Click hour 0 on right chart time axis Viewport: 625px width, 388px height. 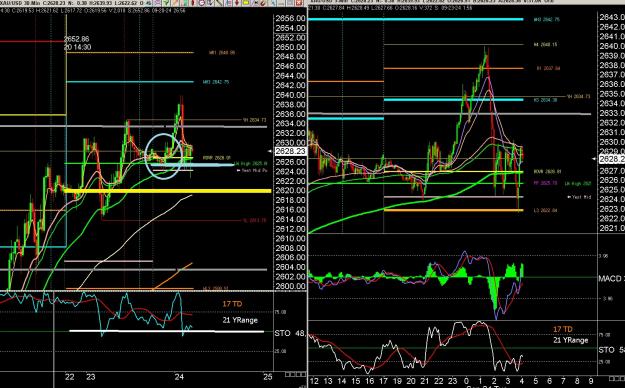click(466, 381)
